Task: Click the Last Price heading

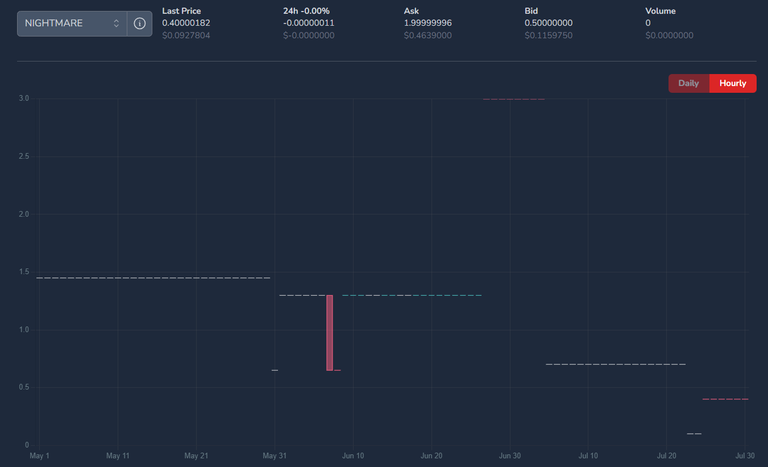Action: click(182, 11)
